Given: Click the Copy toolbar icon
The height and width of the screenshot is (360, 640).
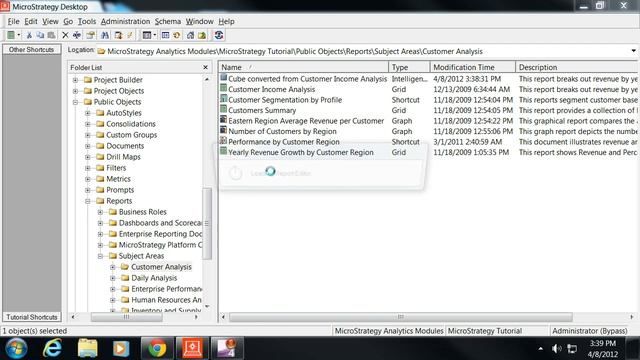Looking at the screenshot, I should (40, 35).
